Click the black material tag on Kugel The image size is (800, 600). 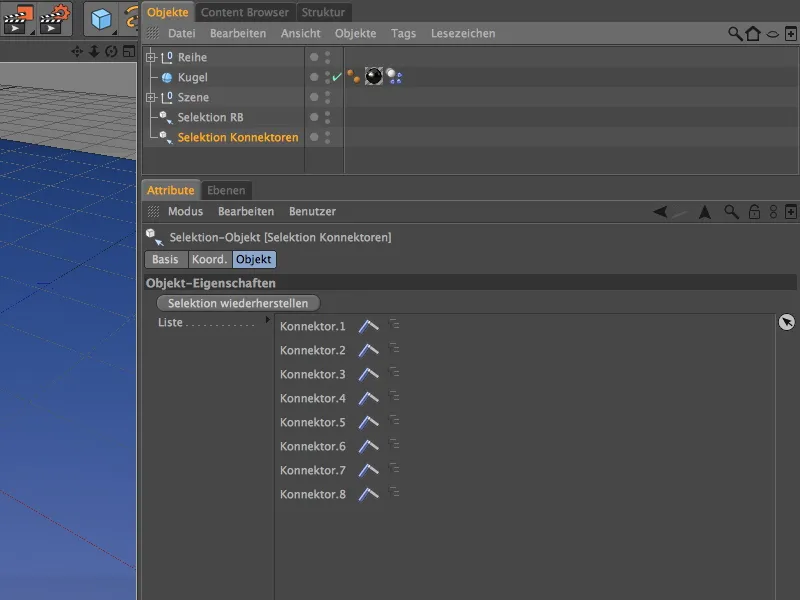373,77
